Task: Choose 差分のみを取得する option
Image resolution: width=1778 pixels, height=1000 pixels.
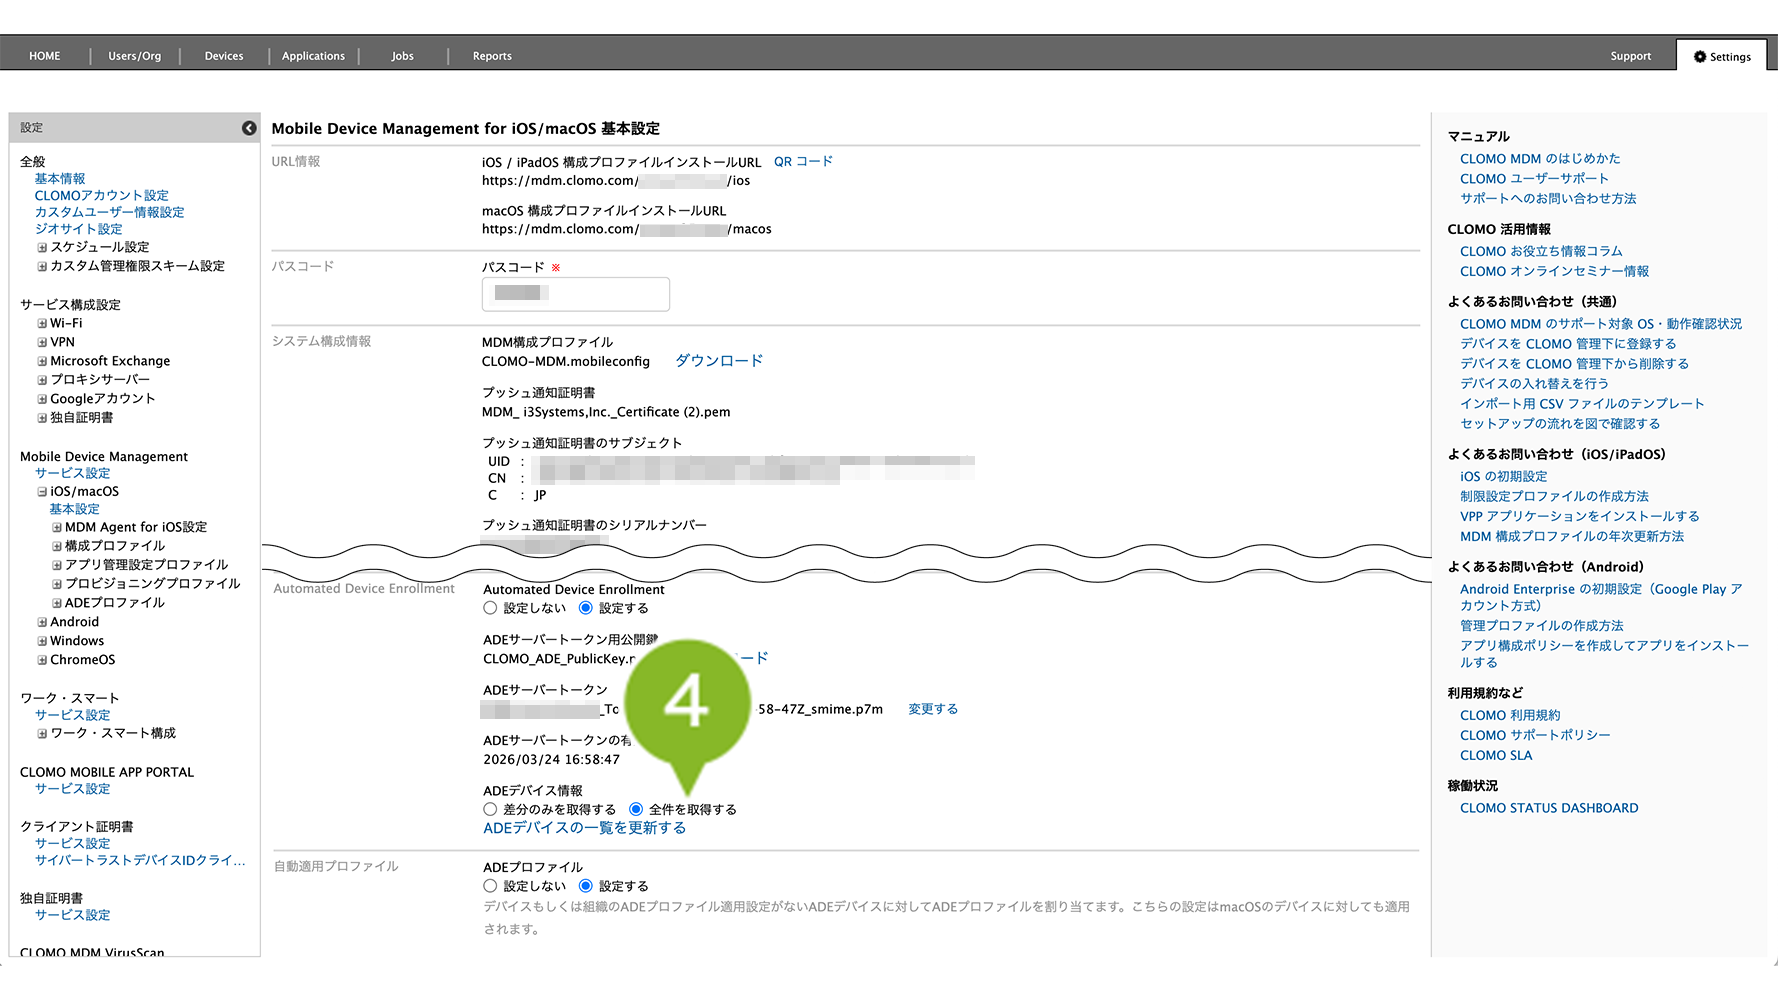Action: (490, 809)
